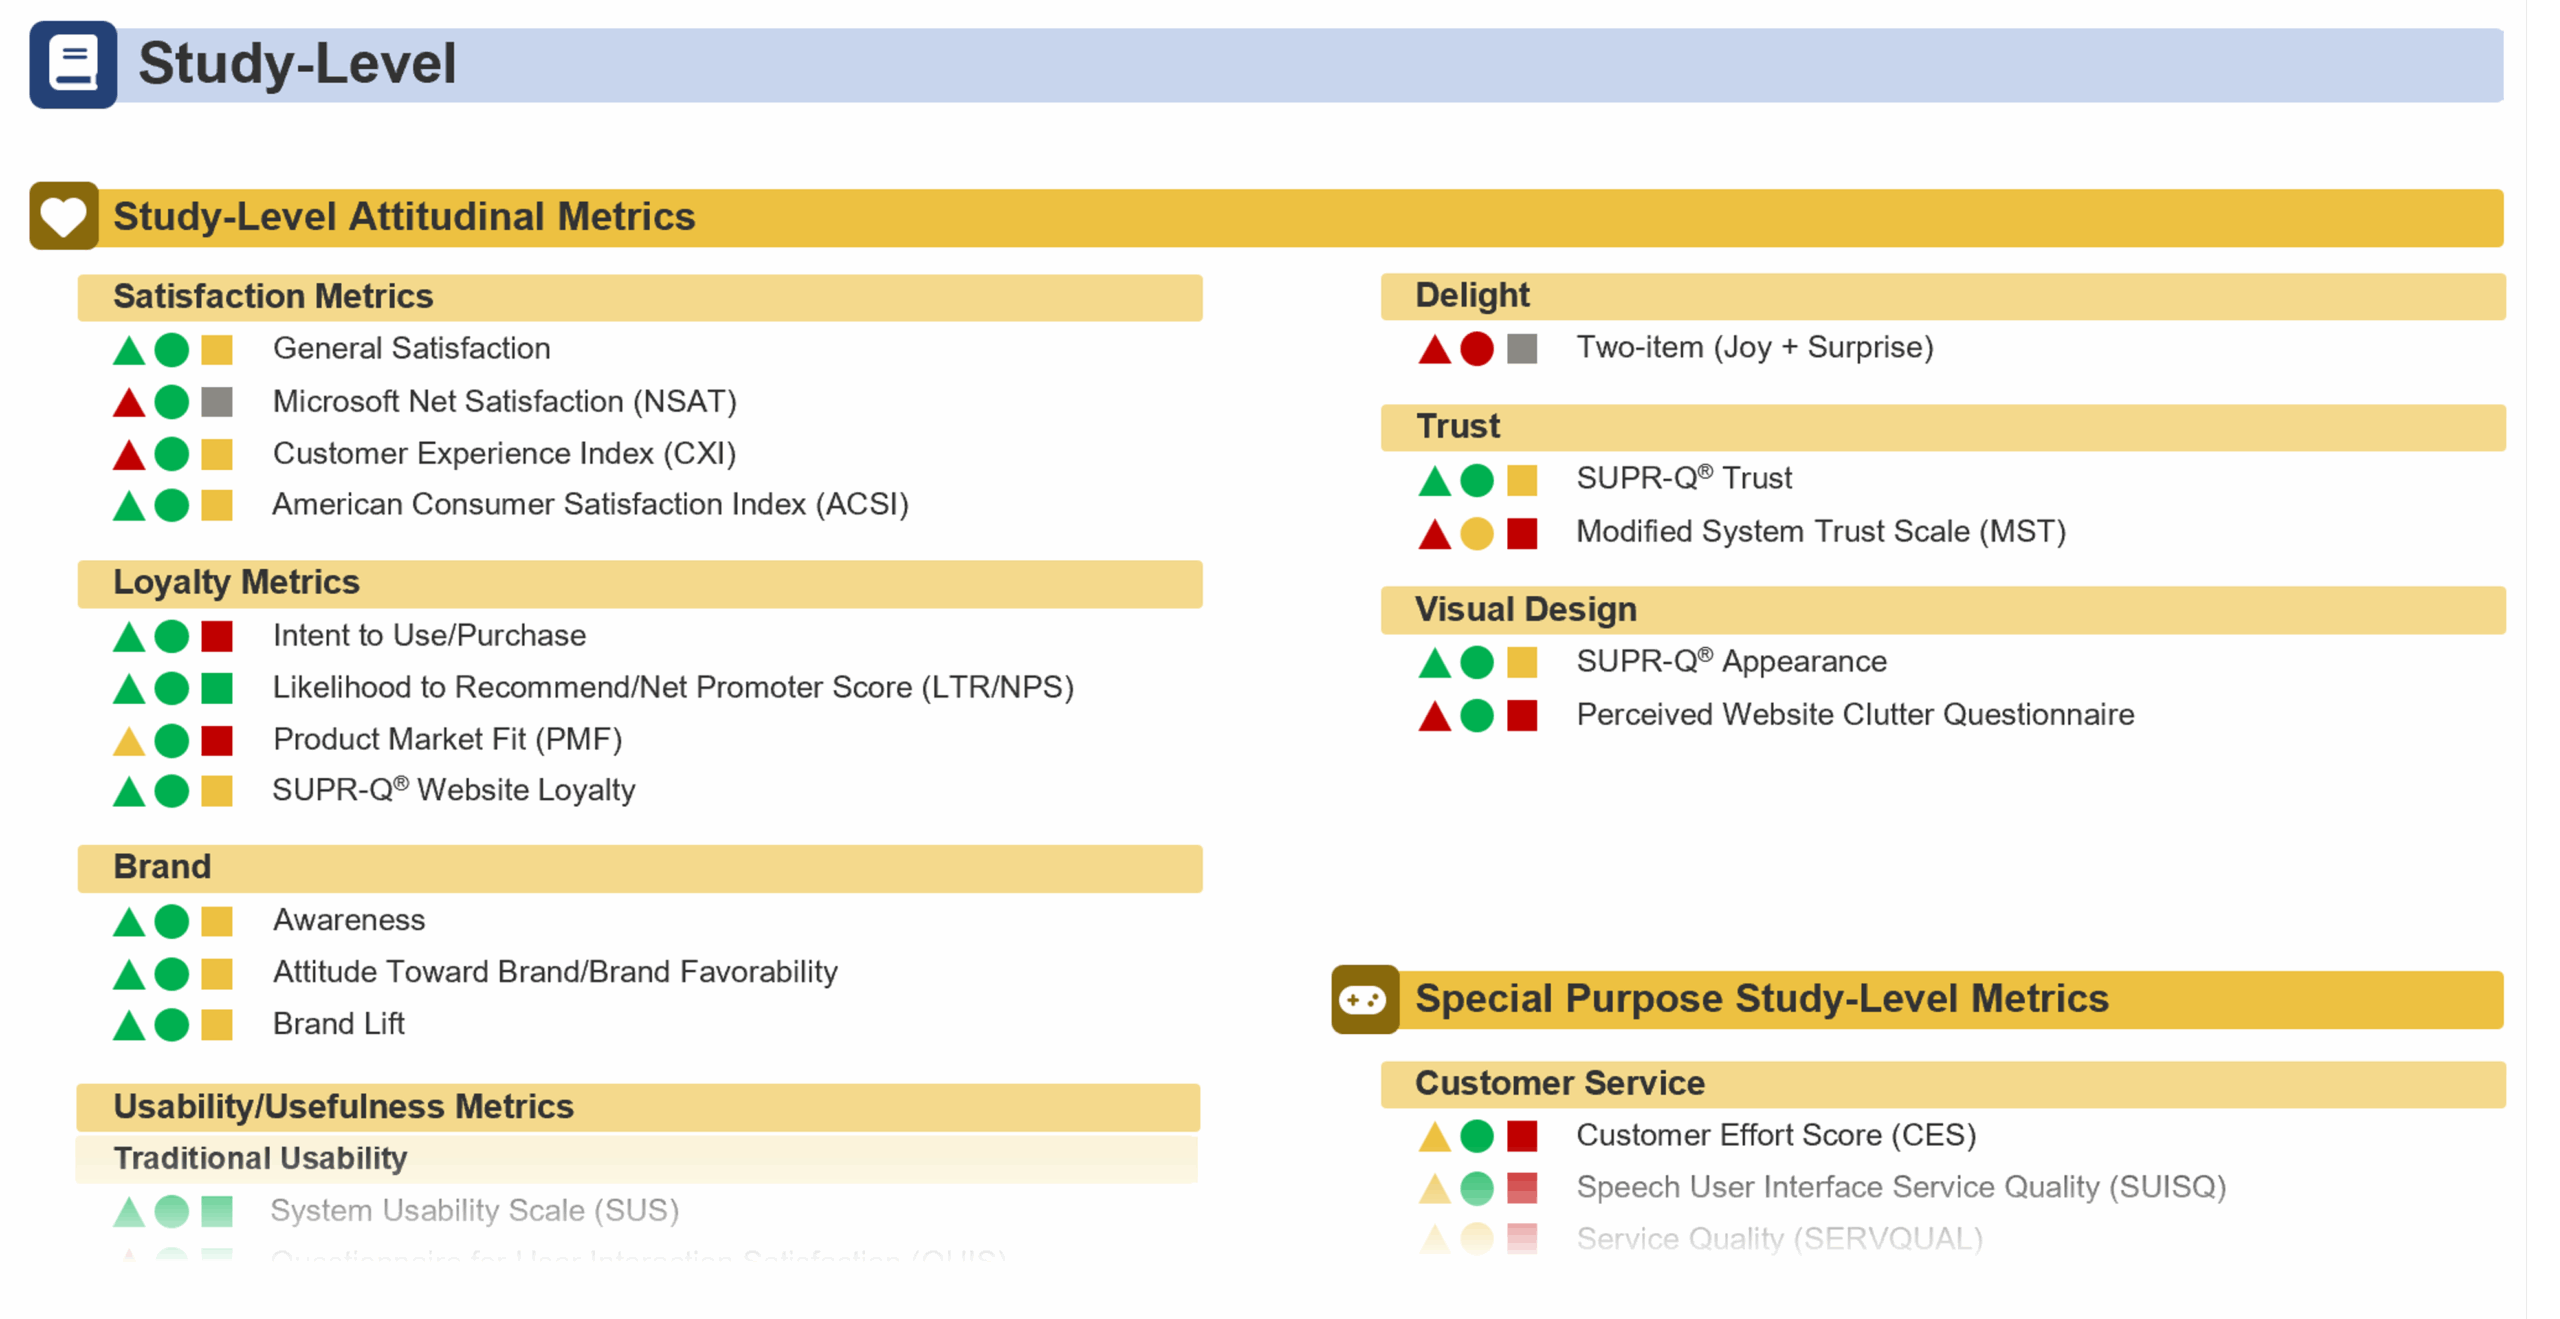Viewport: 2560px width, 1319px height.
Task: Click the Study-Level Attitudinal Metrics title banner
Action: click(404, 217)
